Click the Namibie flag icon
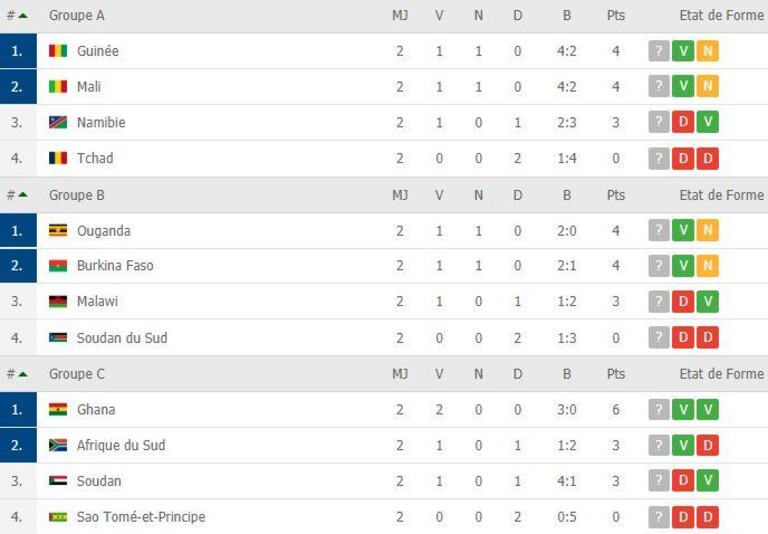768x534 pixels. (58, 122)
